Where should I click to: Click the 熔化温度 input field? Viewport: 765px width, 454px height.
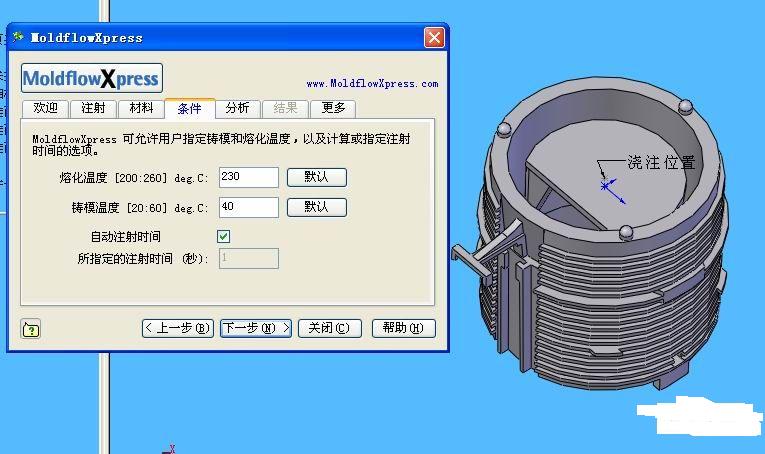pyautogui.click(x=249, y=178)
